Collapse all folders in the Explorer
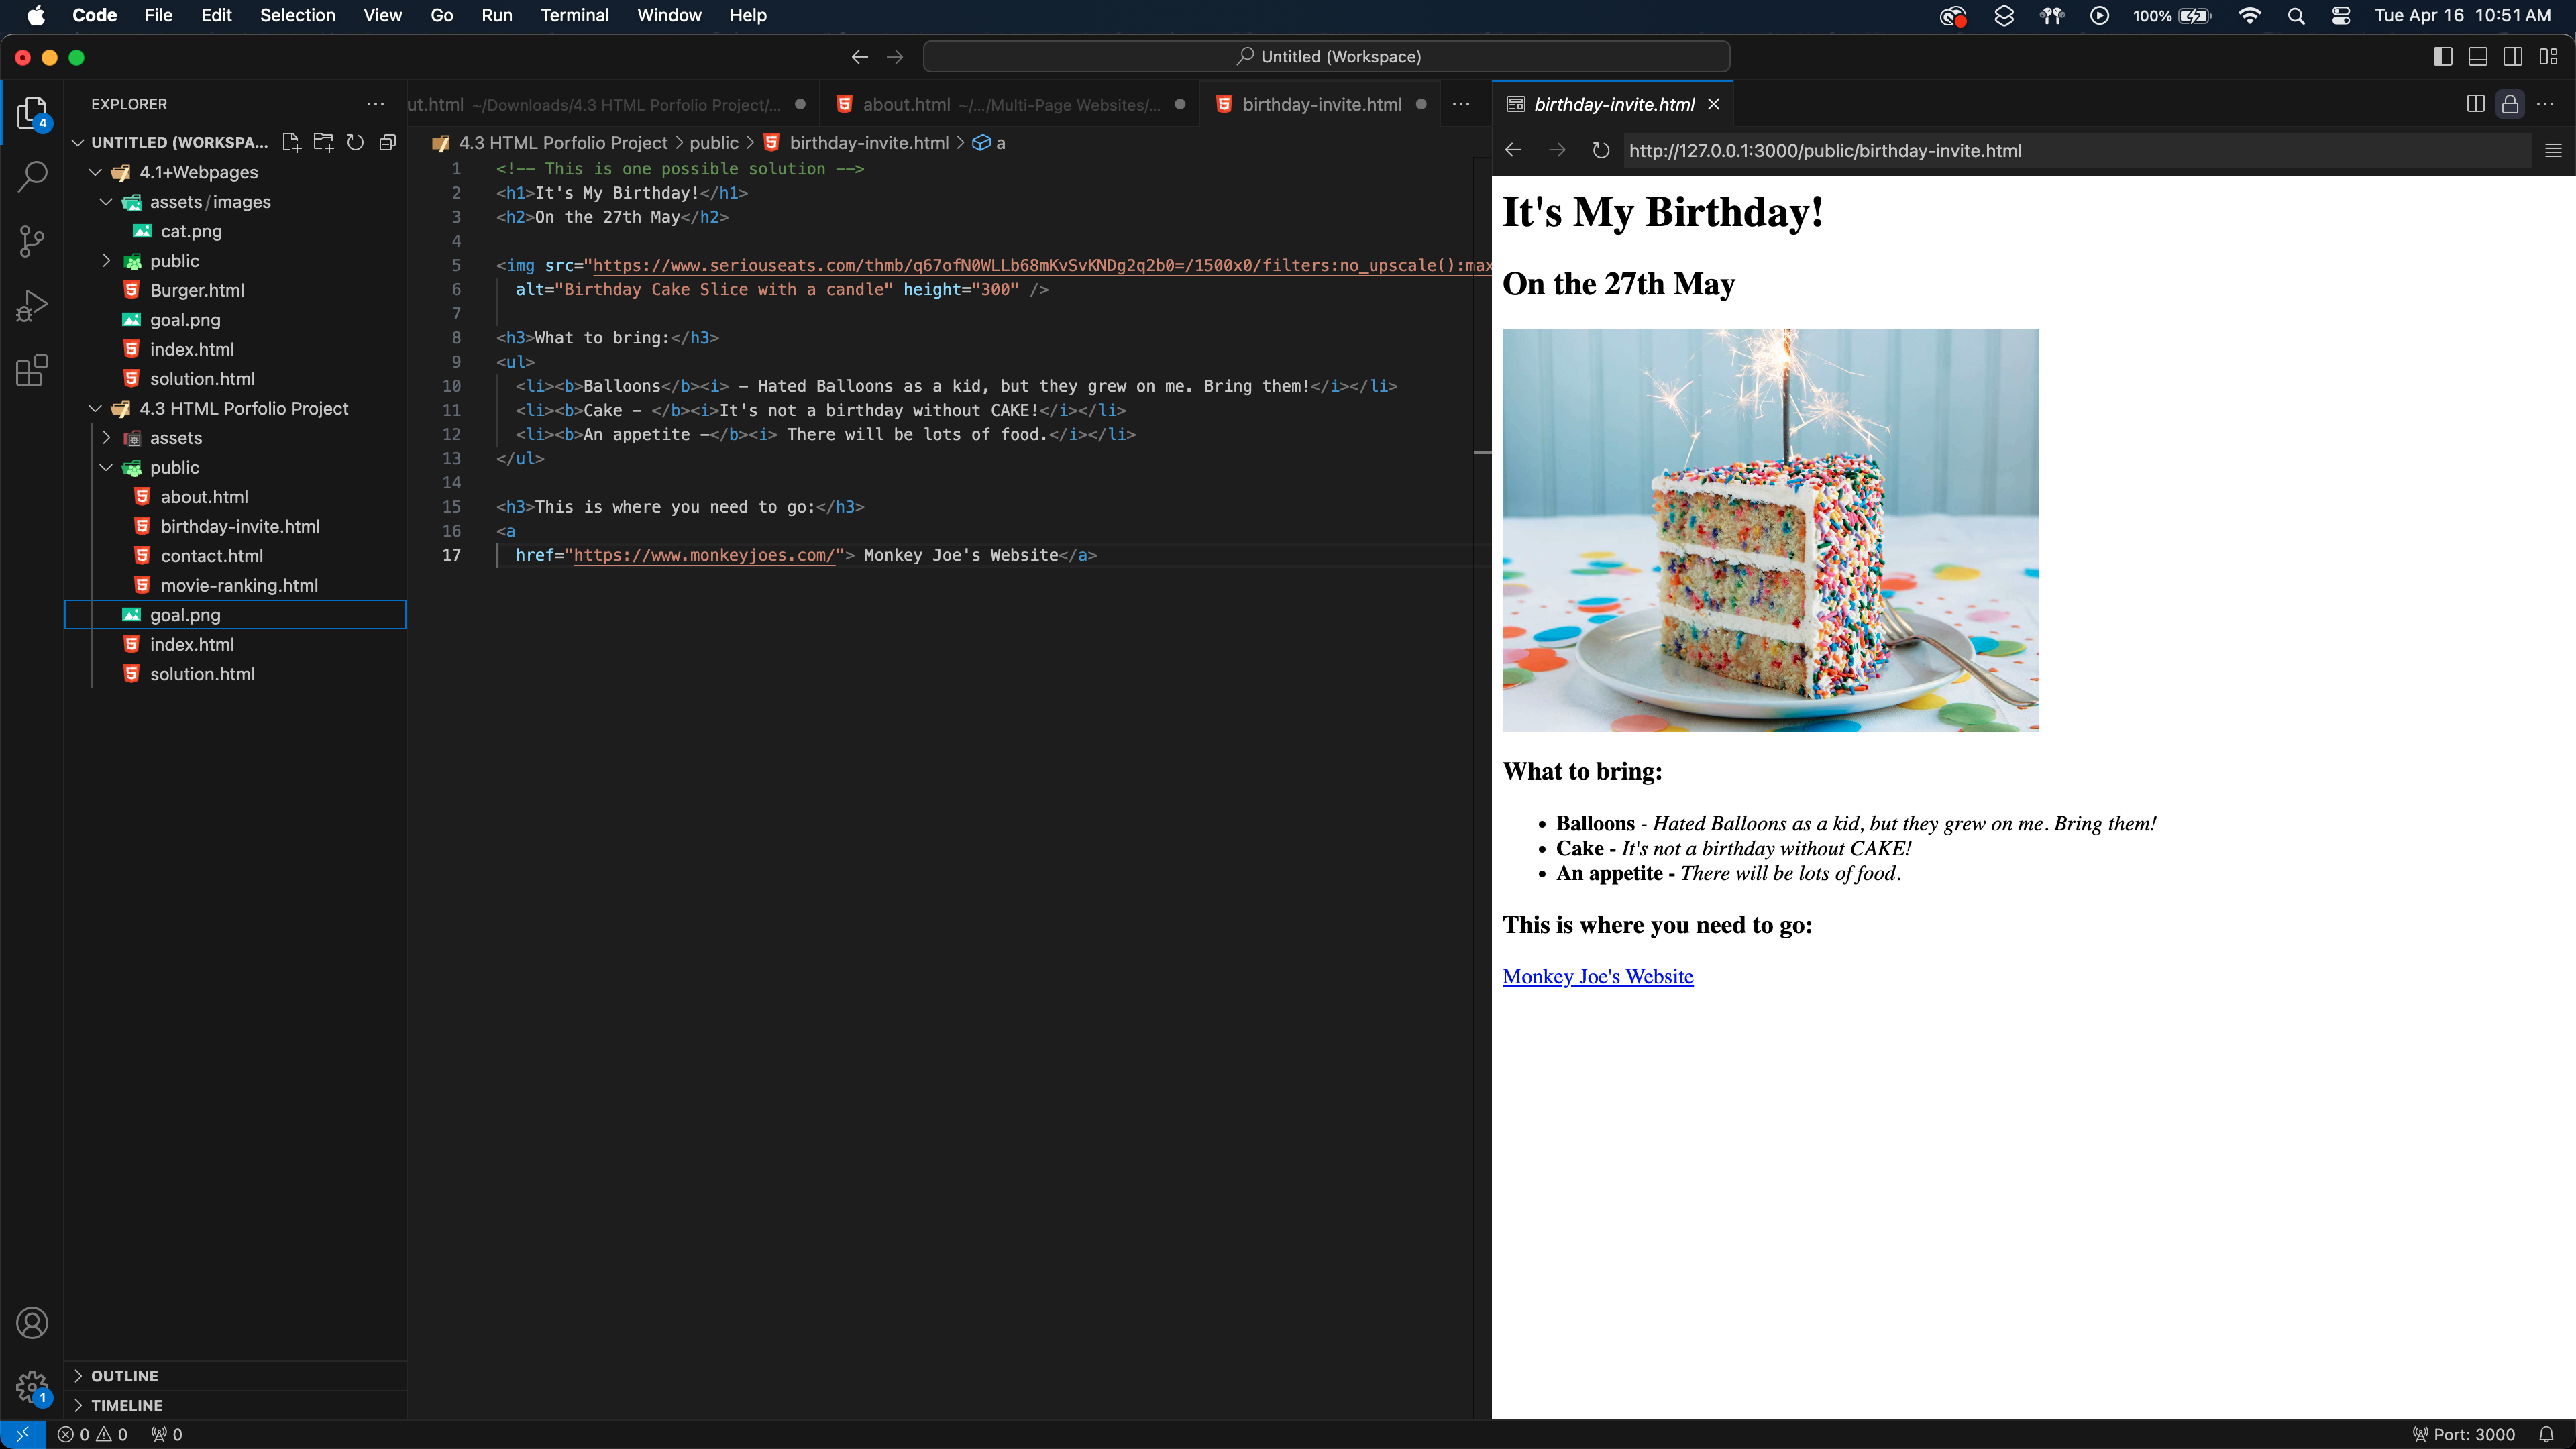The image size is (2576, 1449). [387, 142]
